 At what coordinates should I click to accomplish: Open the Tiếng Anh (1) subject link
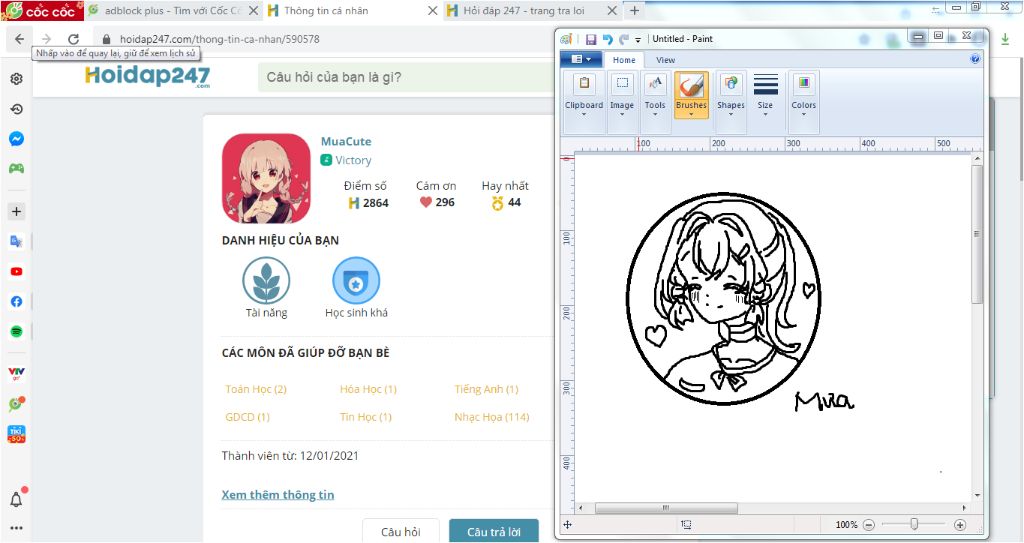[487, 389]
